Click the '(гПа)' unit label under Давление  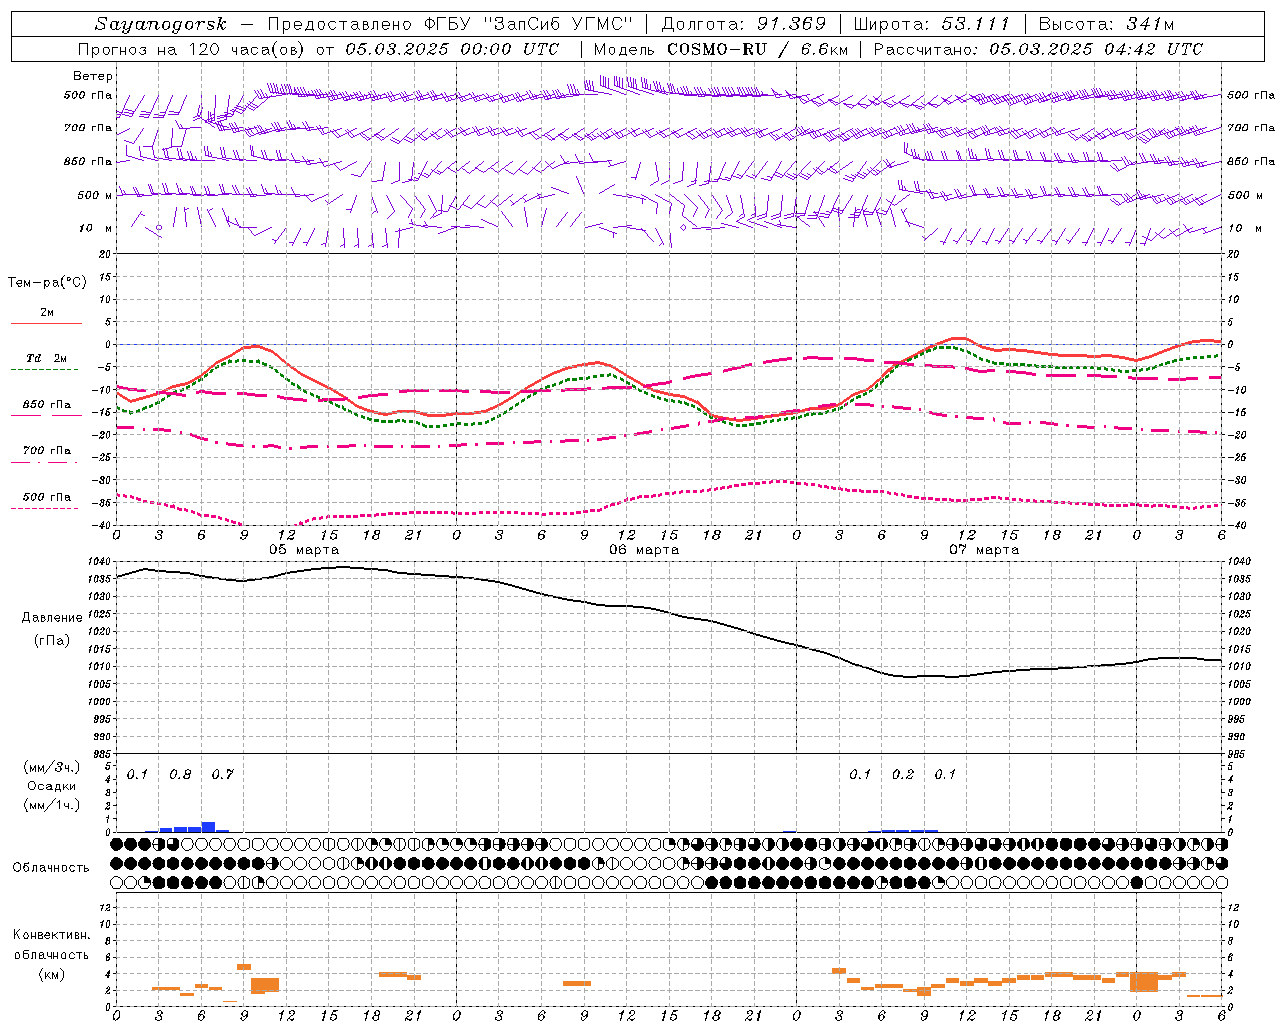(x=52, y=641)
